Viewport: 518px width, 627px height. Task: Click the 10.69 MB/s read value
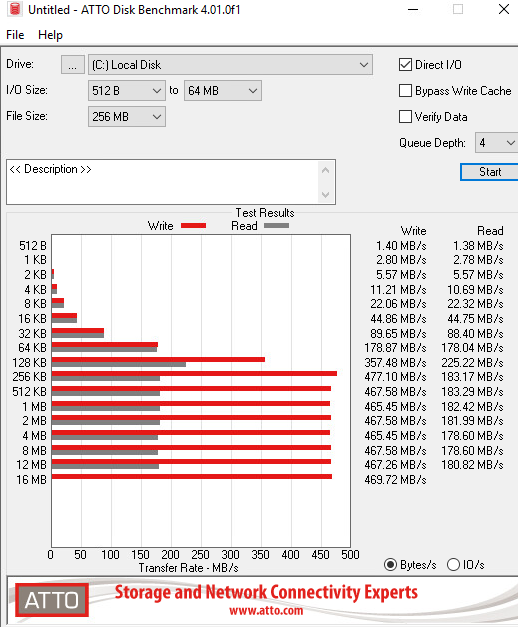pos(475,290)
